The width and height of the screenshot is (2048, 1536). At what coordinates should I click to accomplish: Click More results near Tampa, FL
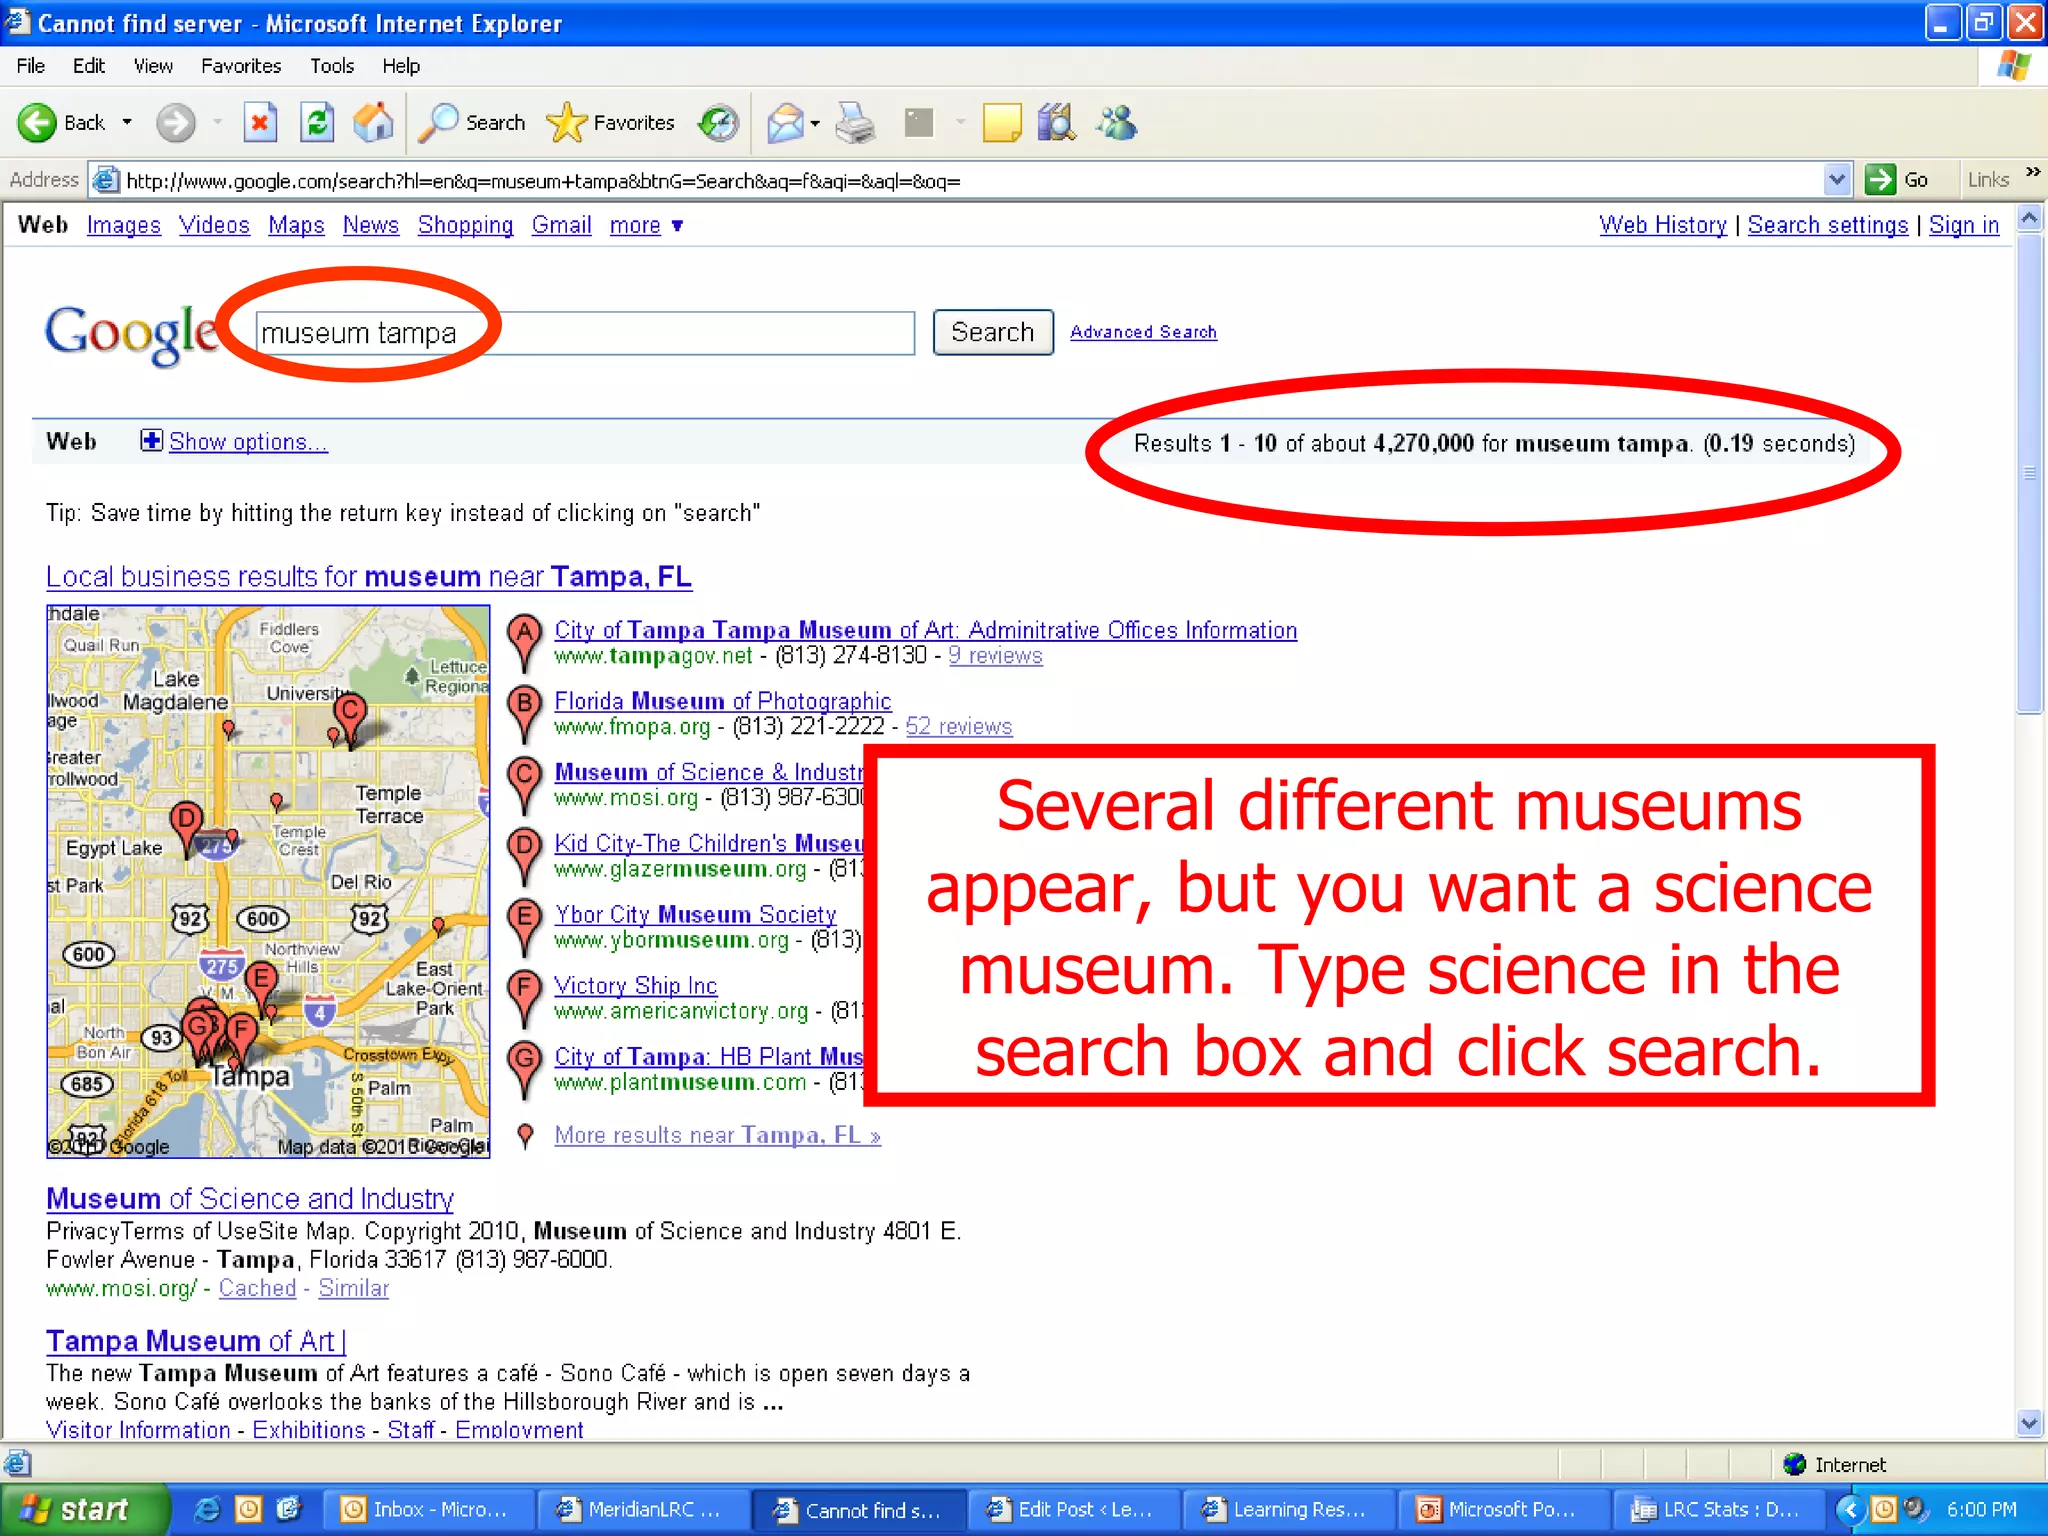(717, 1135)
